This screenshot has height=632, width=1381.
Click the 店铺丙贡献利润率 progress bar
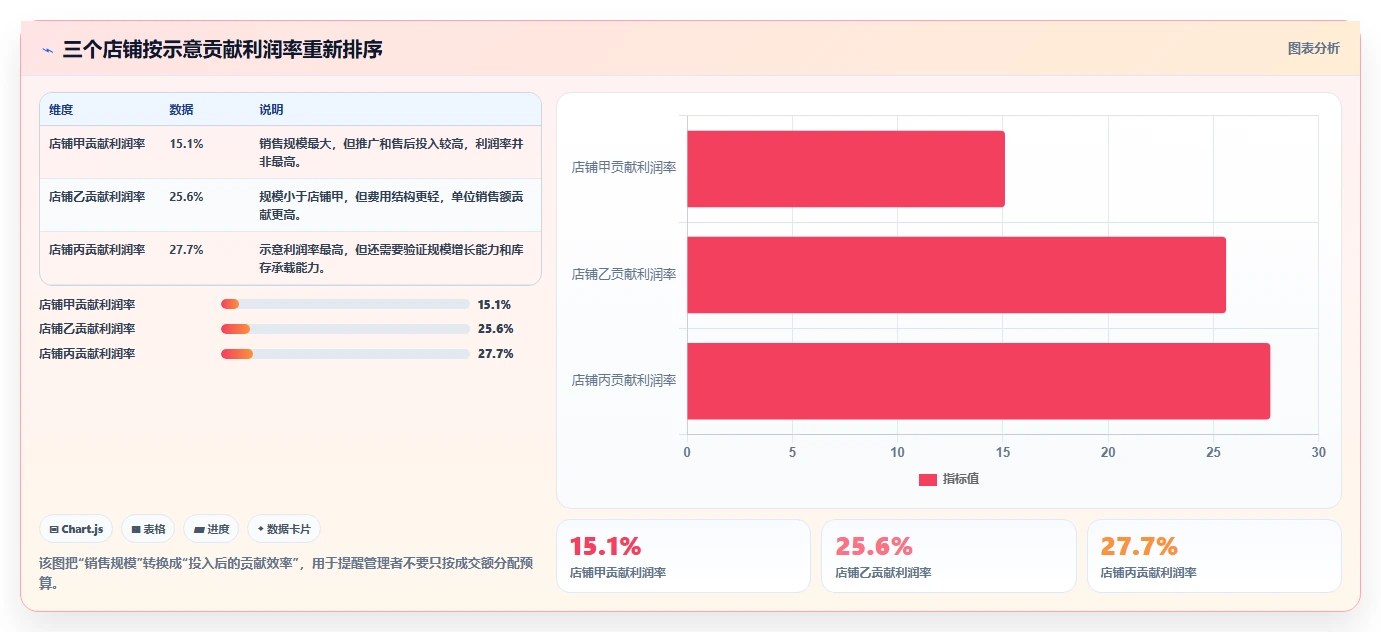345,354
